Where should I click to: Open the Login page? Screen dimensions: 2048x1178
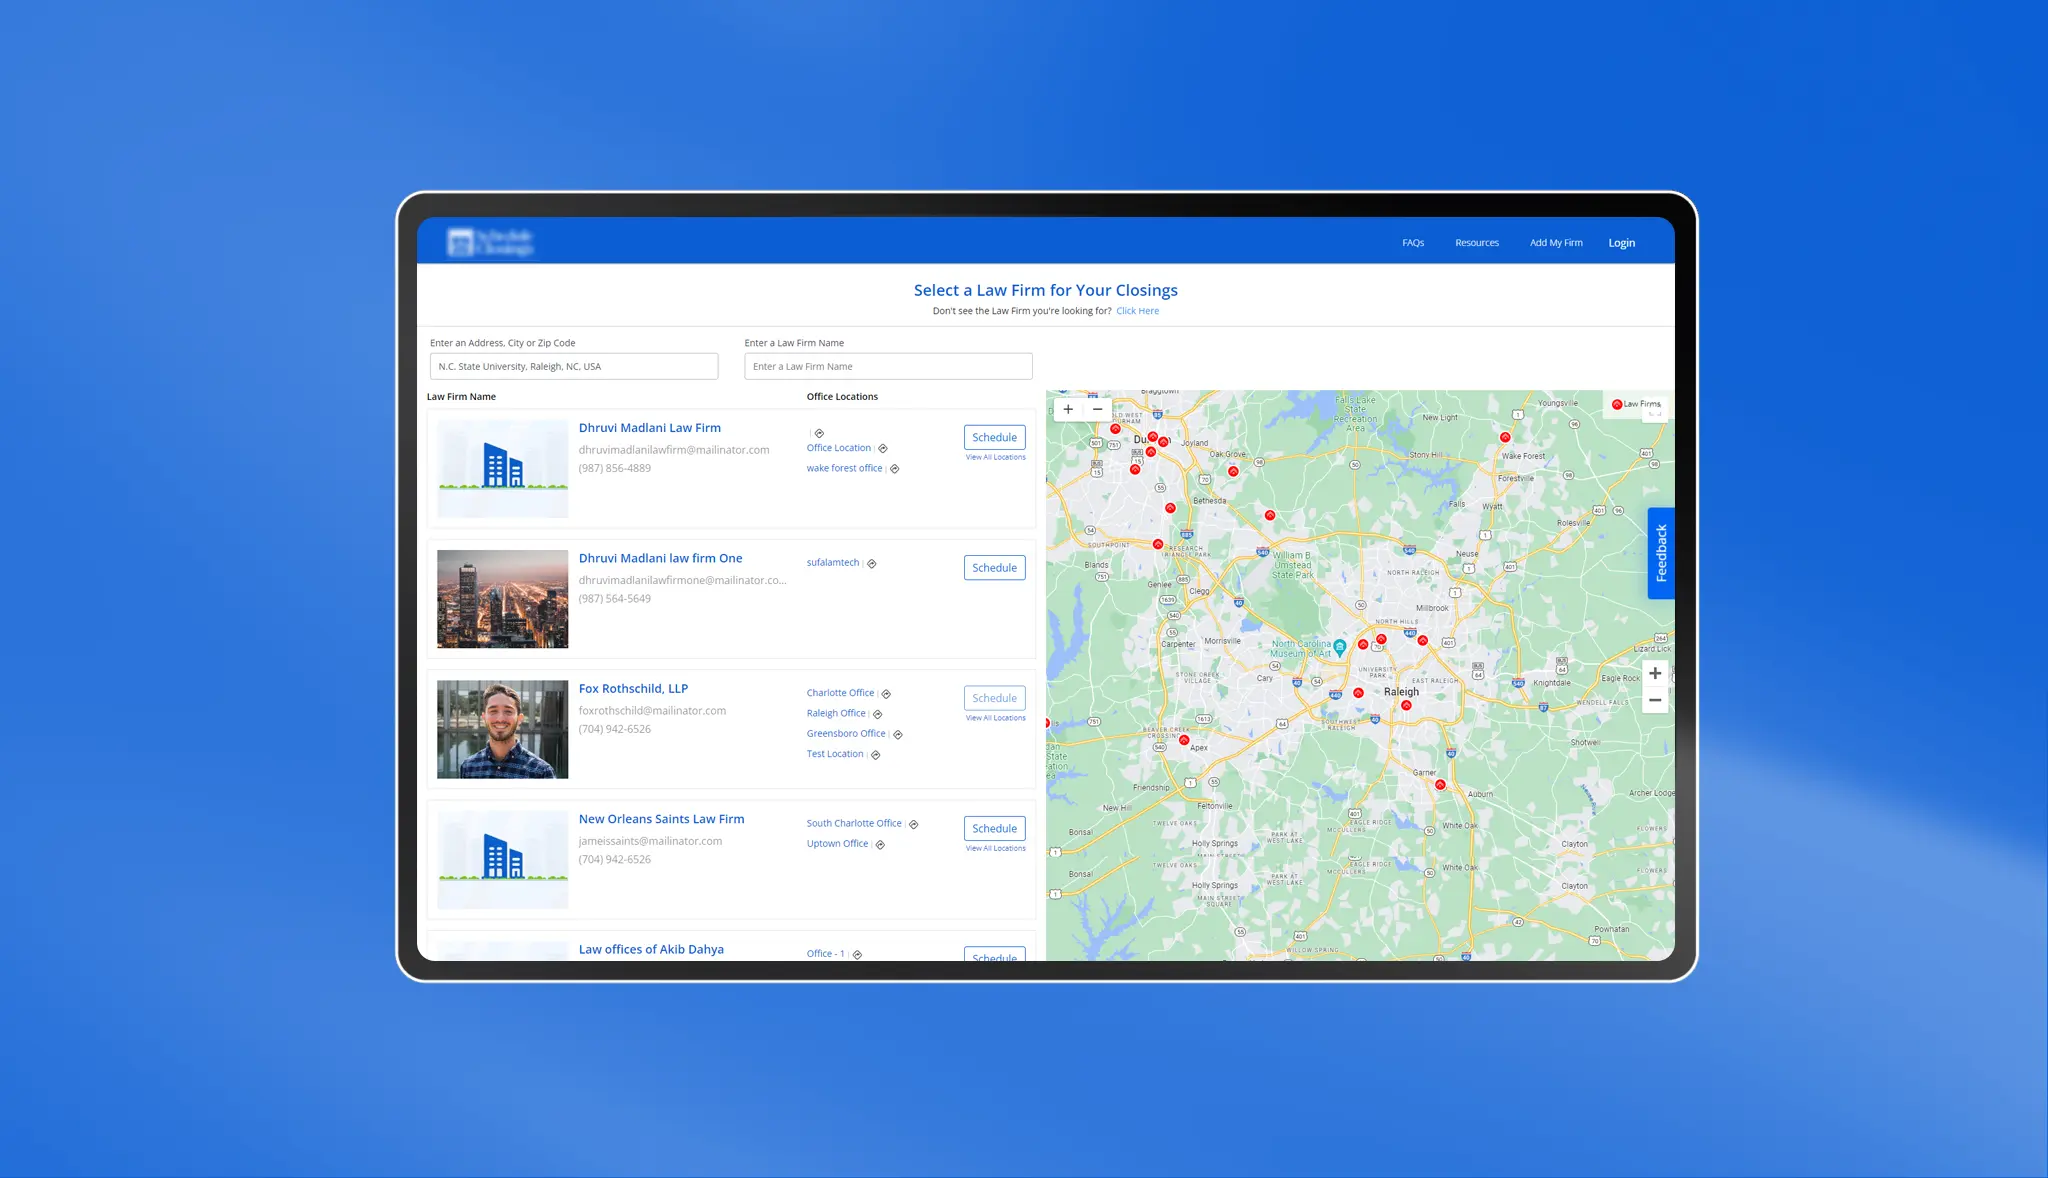click(1621, 243)
